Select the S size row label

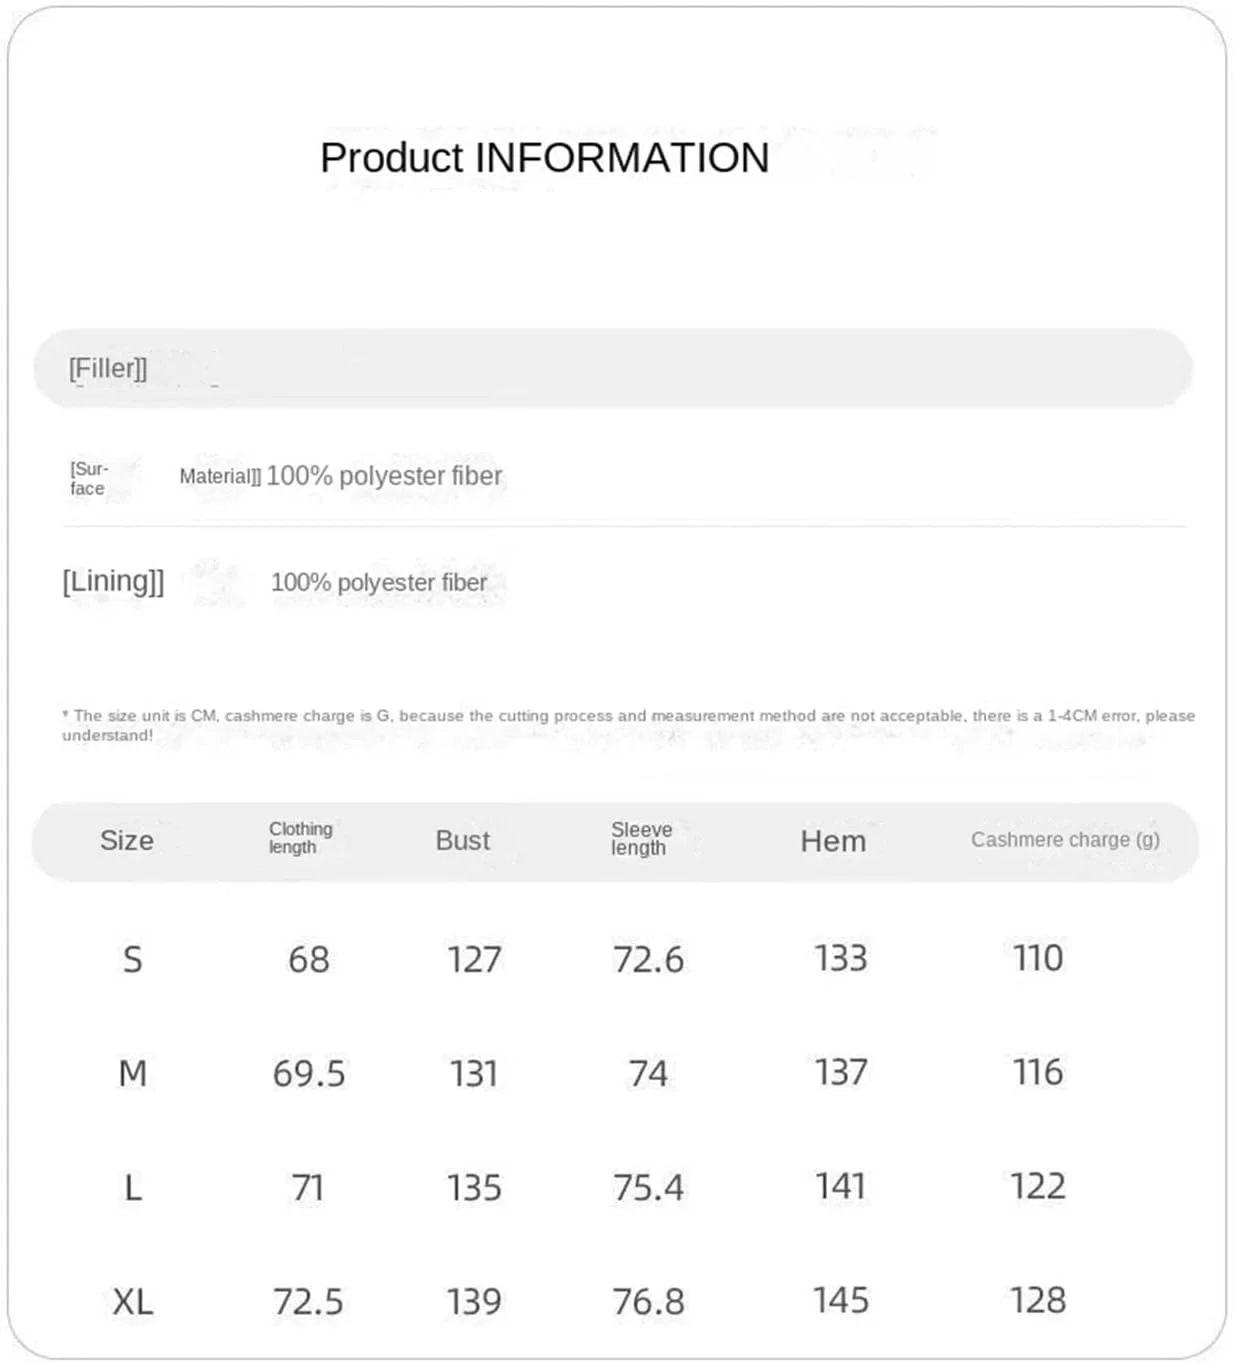pos(132,959)
